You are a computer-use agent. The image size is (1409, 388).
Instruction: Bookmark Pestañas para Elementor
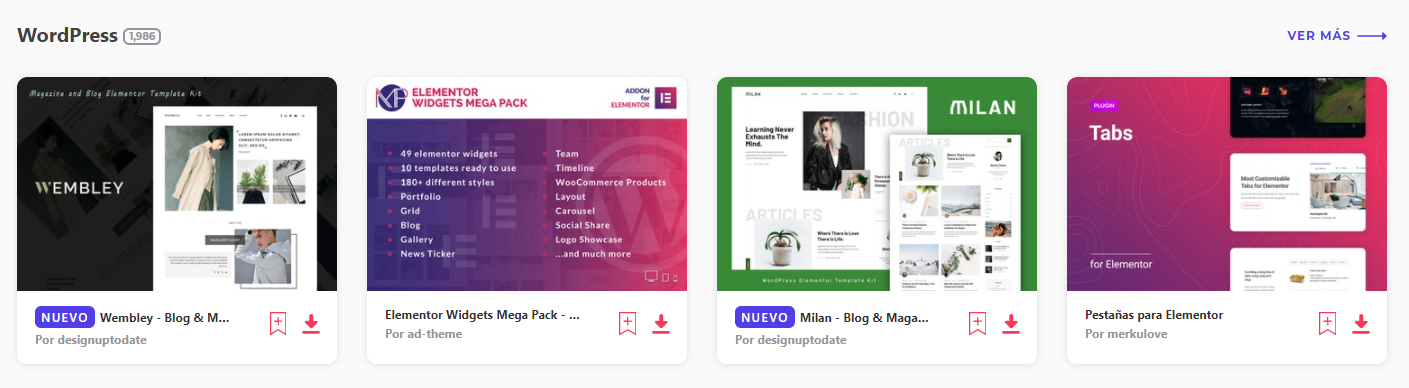(x=1328, y=323)
